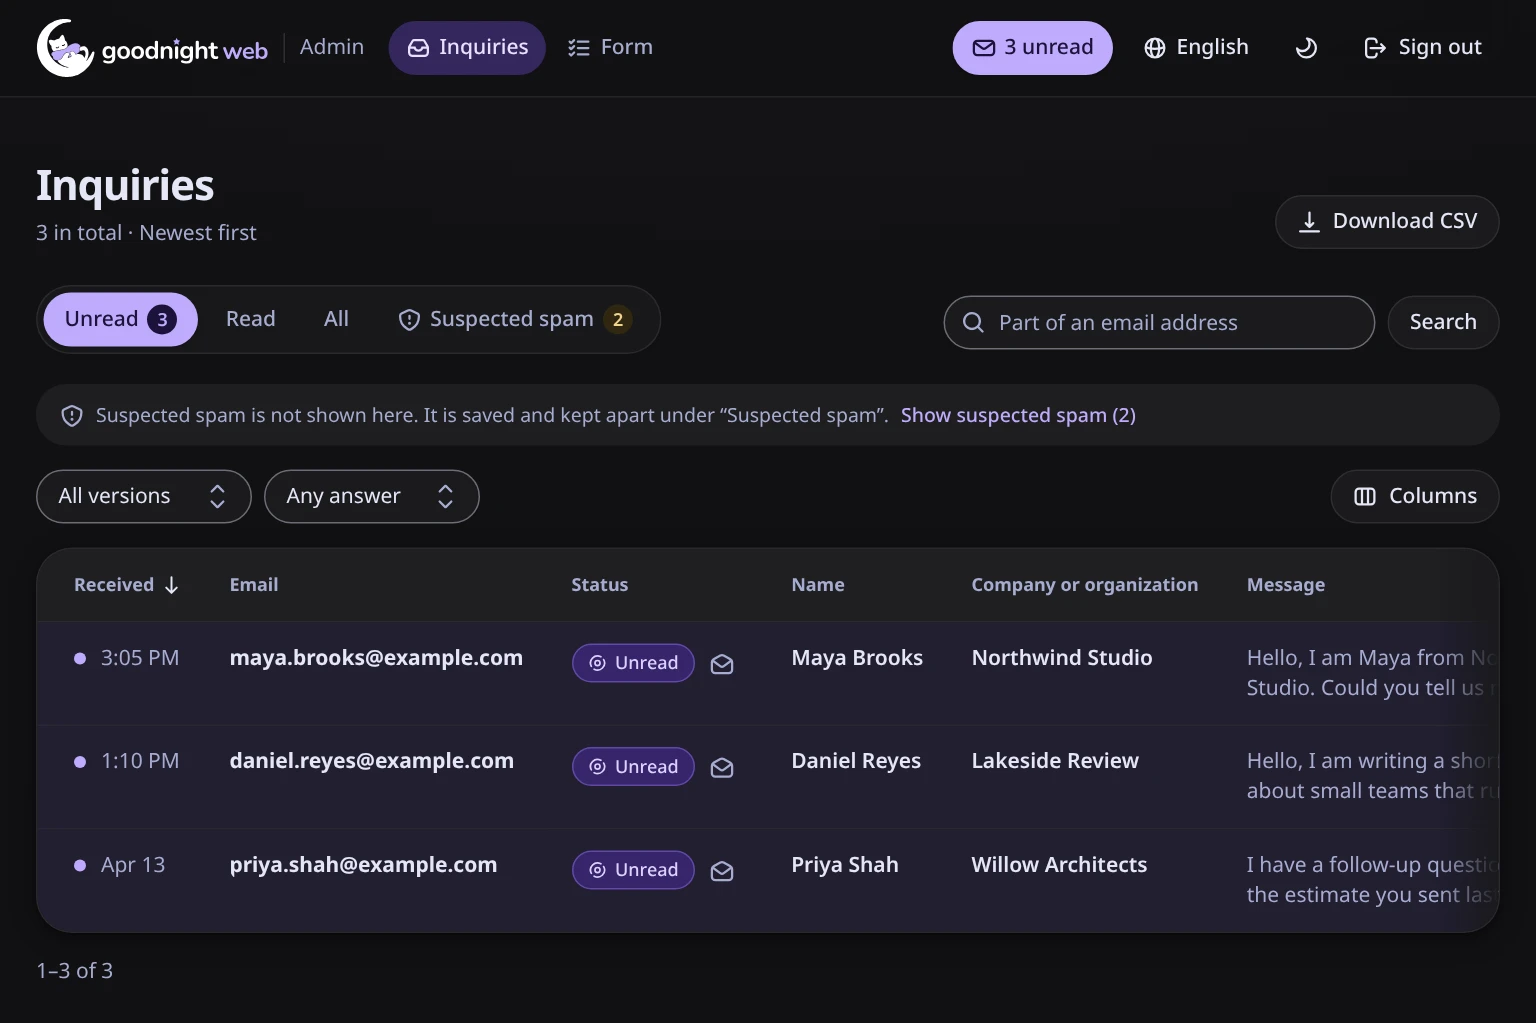Select the Suspected spam filter tab

tap(514, 319)
